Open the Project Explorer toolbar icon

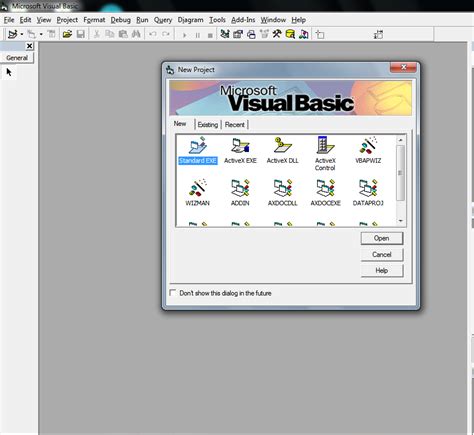(x=225, y=34)
